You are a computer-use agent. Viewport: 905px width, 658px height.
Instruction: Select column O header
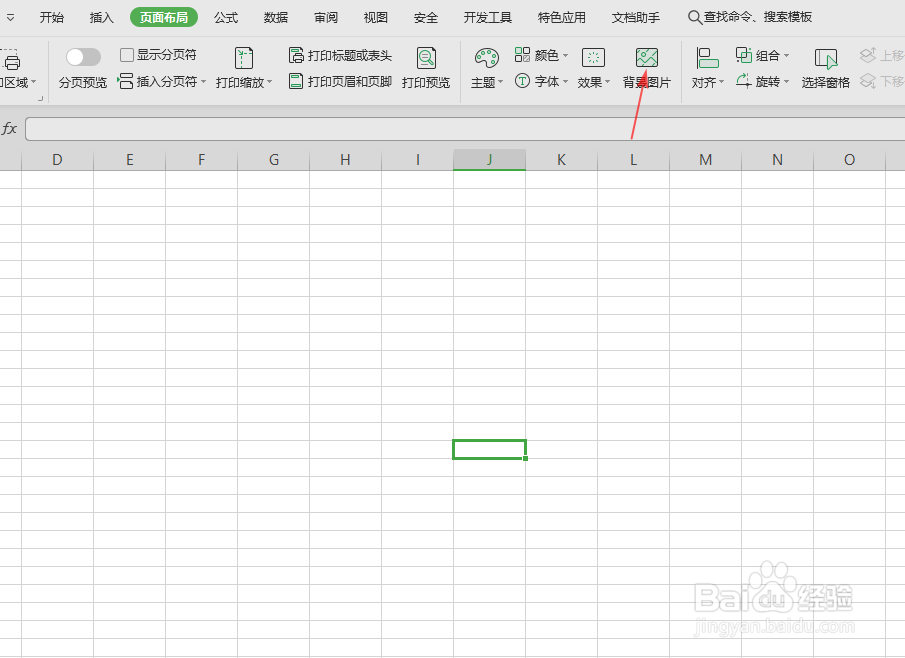849,160
